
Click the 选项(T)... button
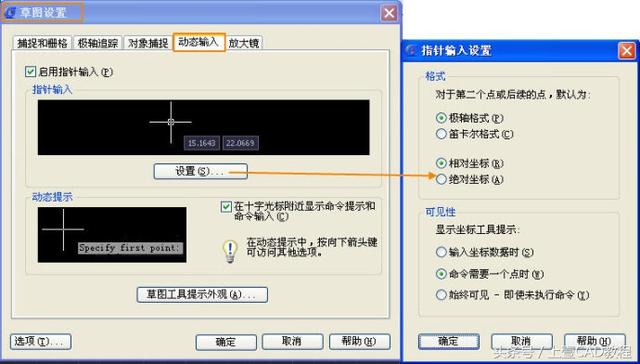(40, 342)
